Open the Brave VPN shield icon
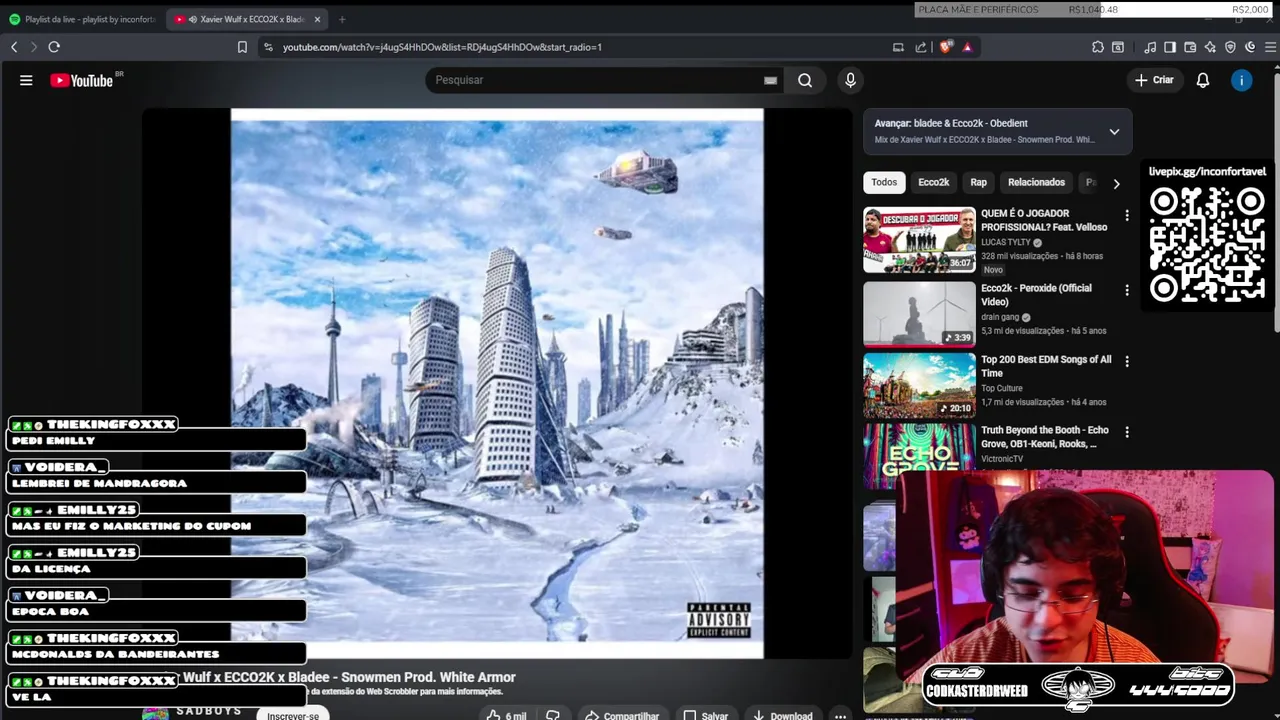Image resolution: width=1280 pixels, height=720 pixels. [x=1230, y=47]
